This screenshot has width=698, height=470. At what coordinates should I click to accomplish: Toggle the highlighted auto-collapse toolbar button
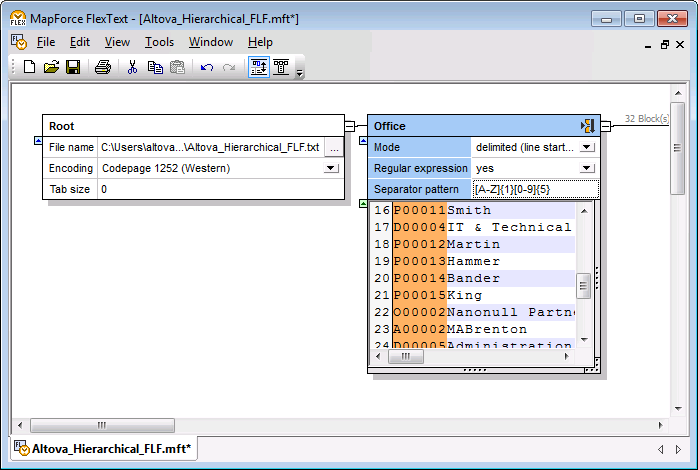pyautogui.click(x=259, y=67)
